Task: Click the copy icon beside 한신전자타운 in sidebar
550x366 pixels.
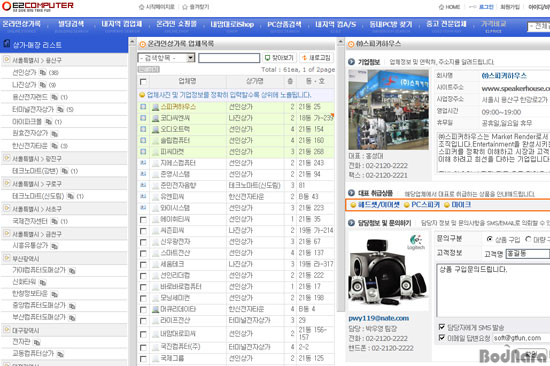Action: (x=54, y=146)
